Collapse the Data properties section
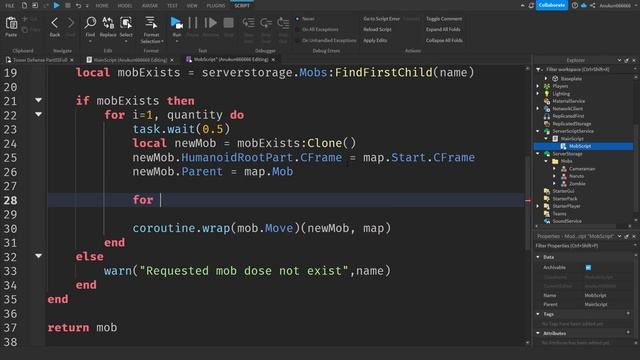The height and width of the screenshot is (360, 640). tap(538, 257)
